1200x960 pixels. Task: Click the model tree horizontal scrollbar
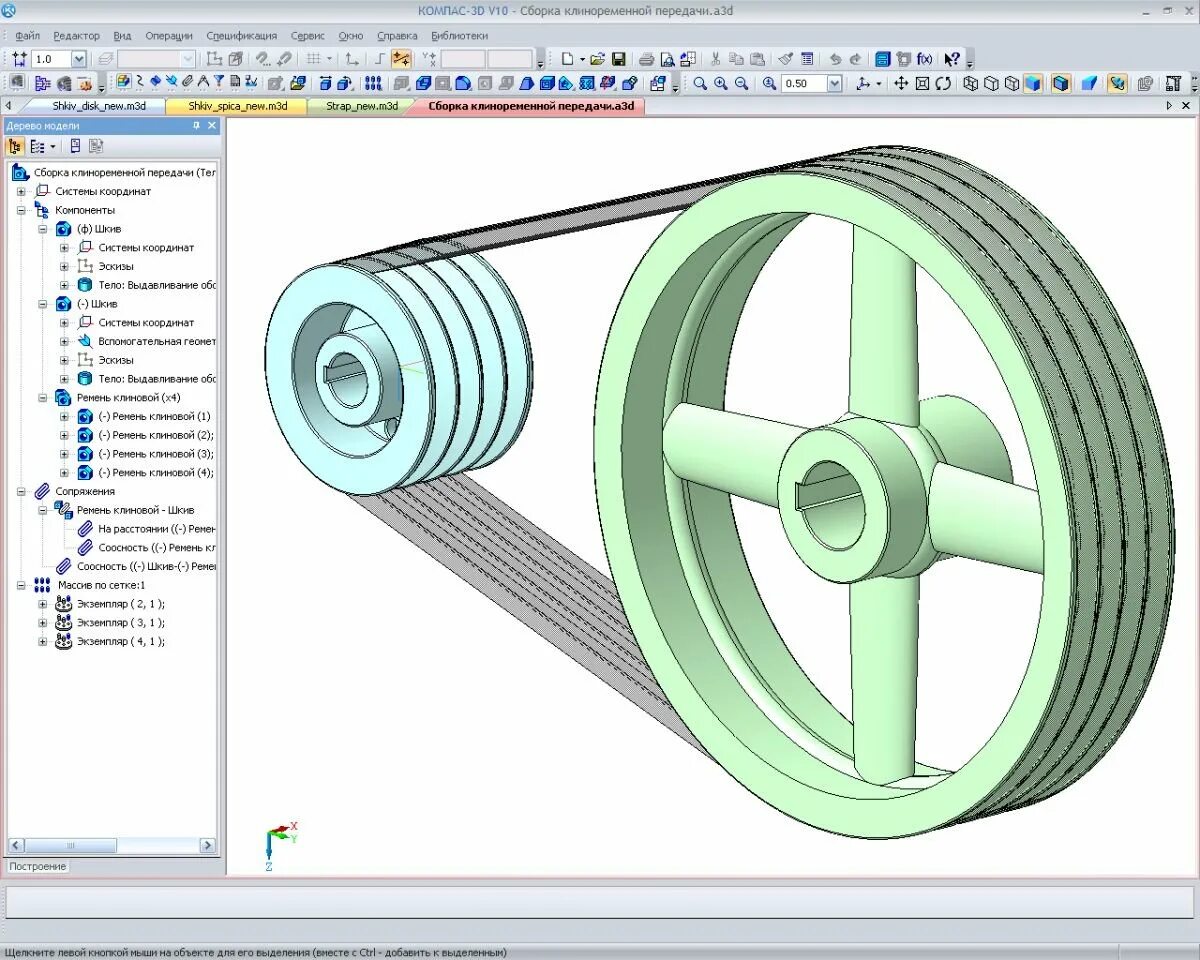pyautogui.click(x=111, y=845)
